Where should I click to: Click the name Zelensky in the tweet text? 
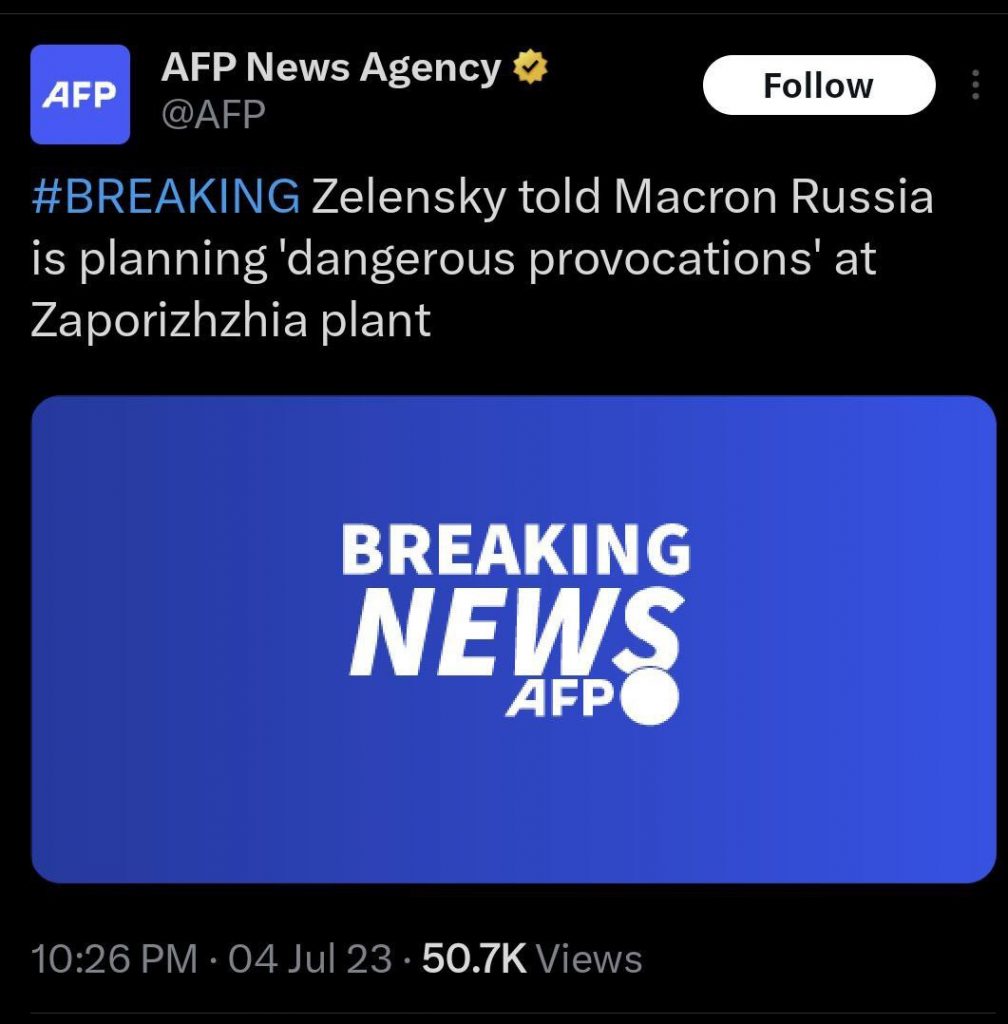tap(409, 197)
